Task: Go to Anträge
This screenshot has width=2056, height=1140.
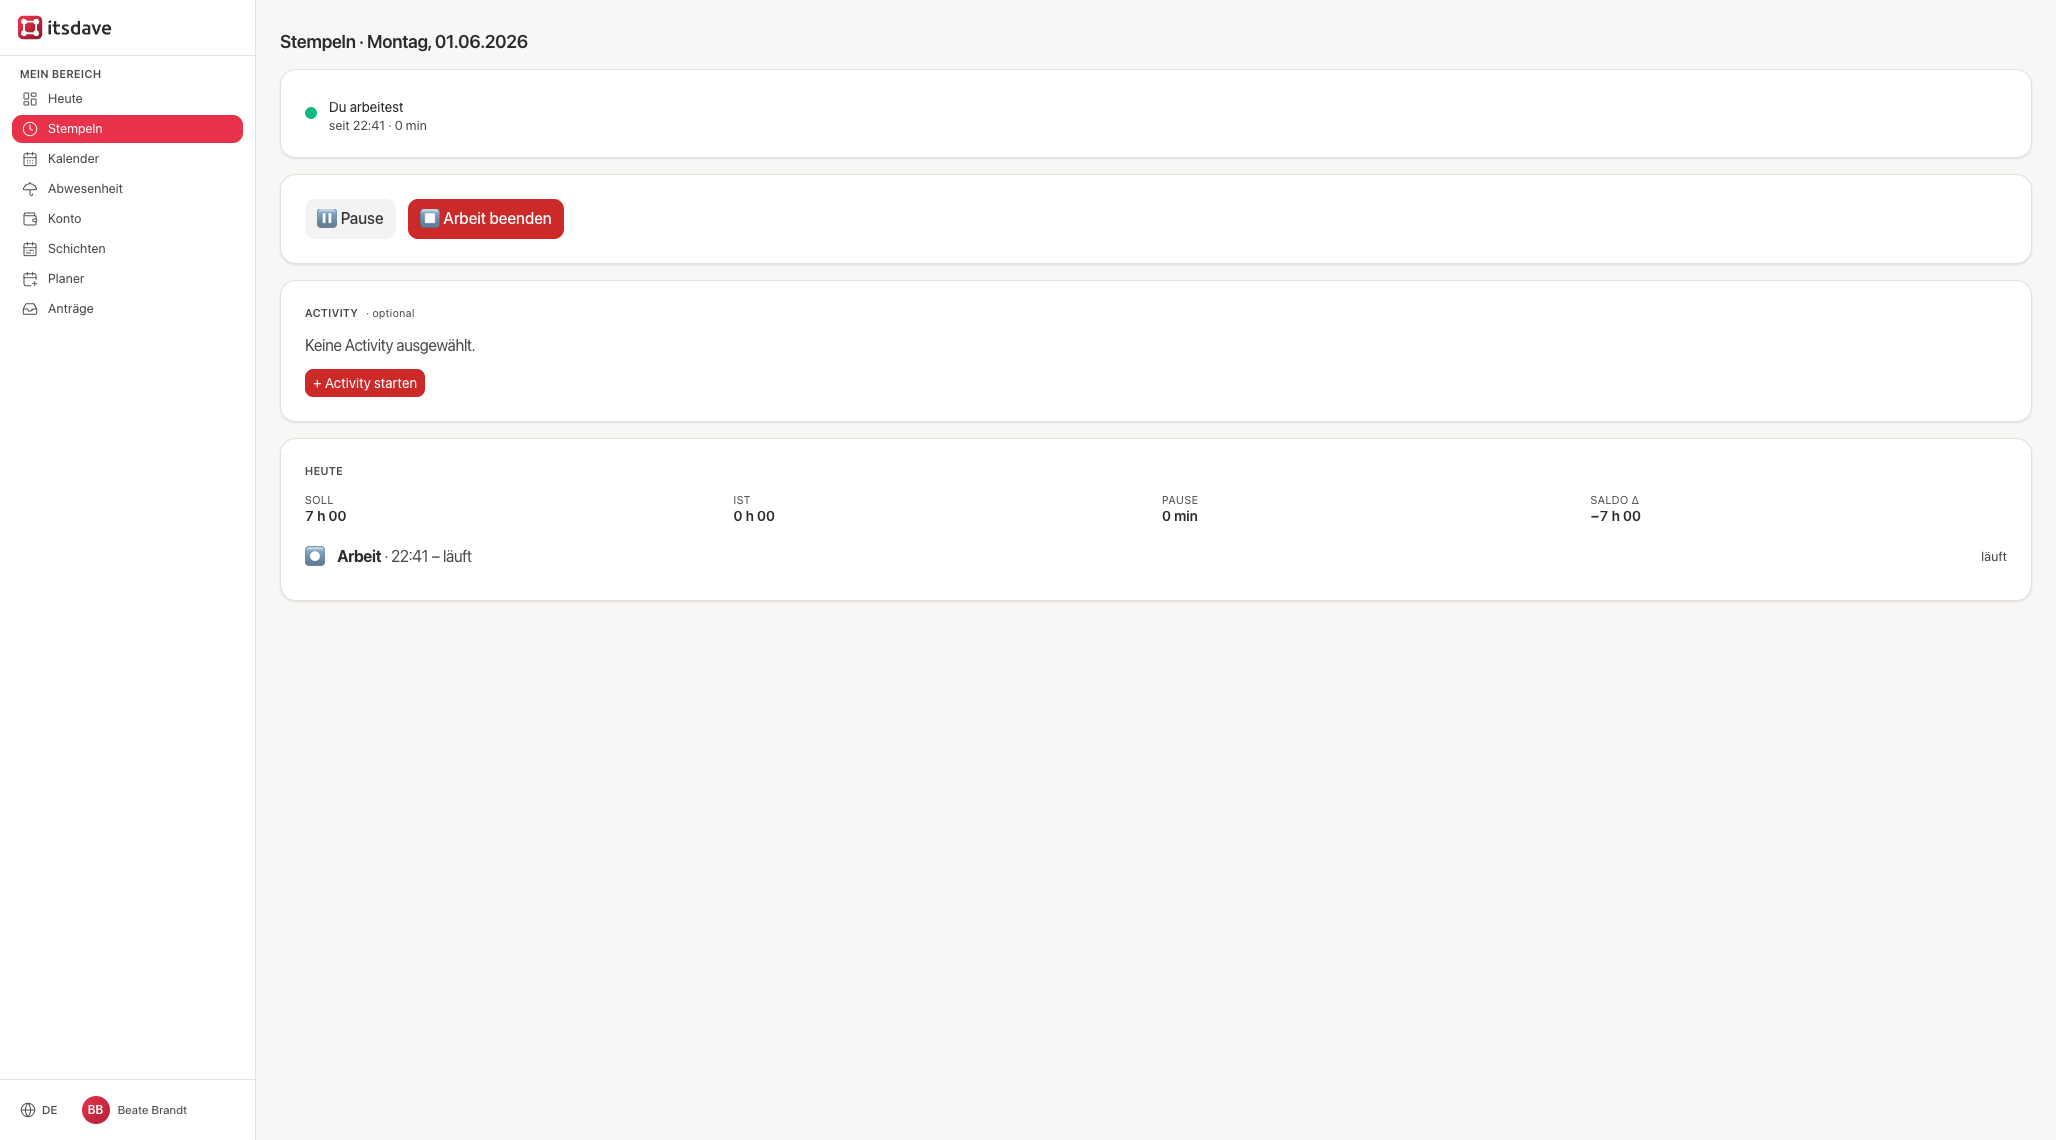Action: click(127, 309)
